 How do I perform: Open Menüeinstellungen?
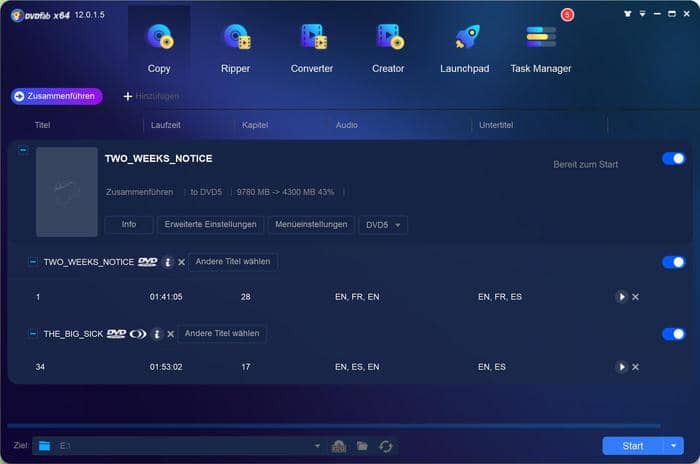[x=311, y=225]
